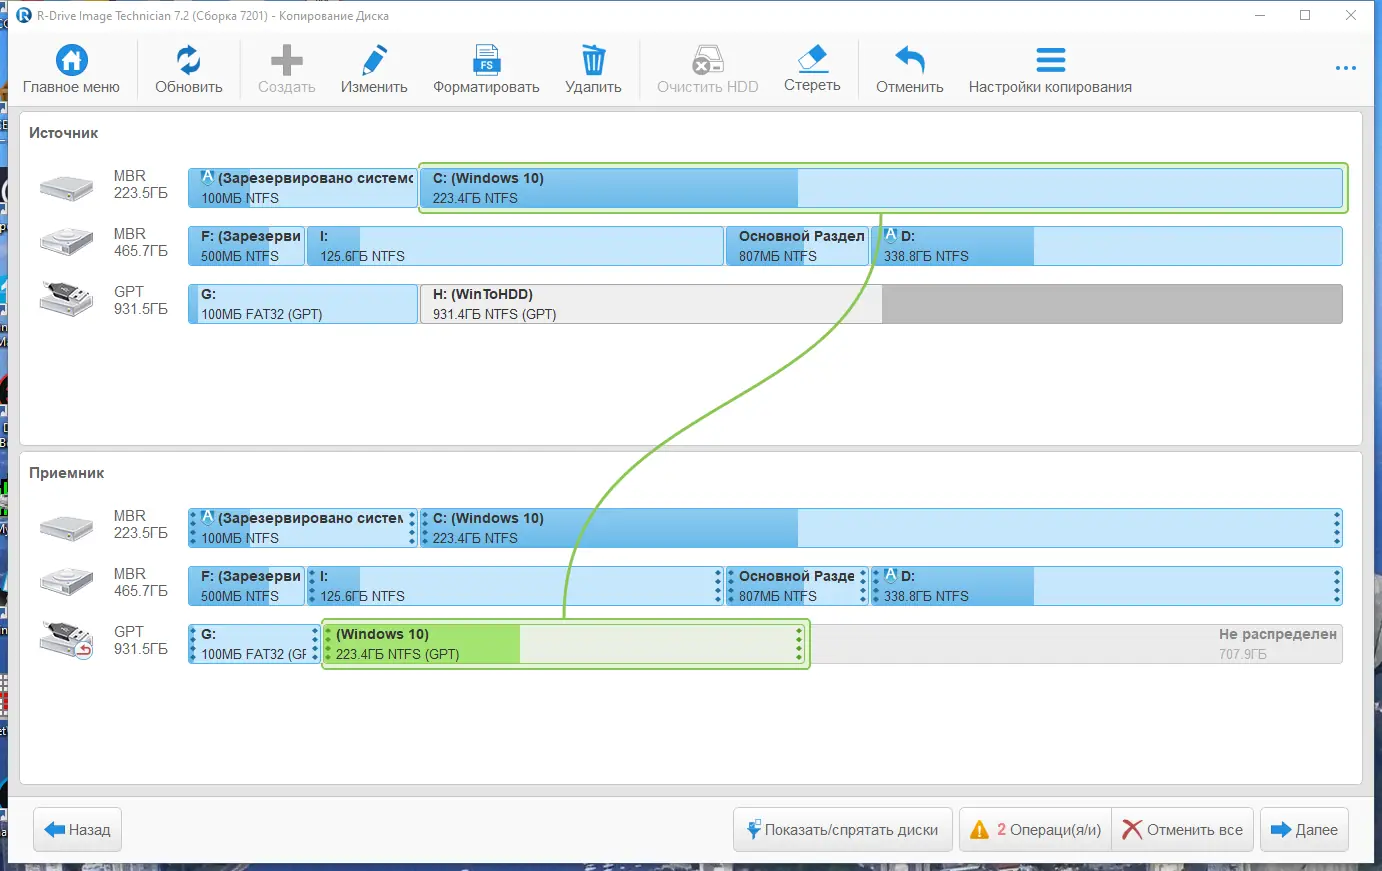
Task: Minimize the R-Drive Image window
Action: click(x=1260, y=15)
